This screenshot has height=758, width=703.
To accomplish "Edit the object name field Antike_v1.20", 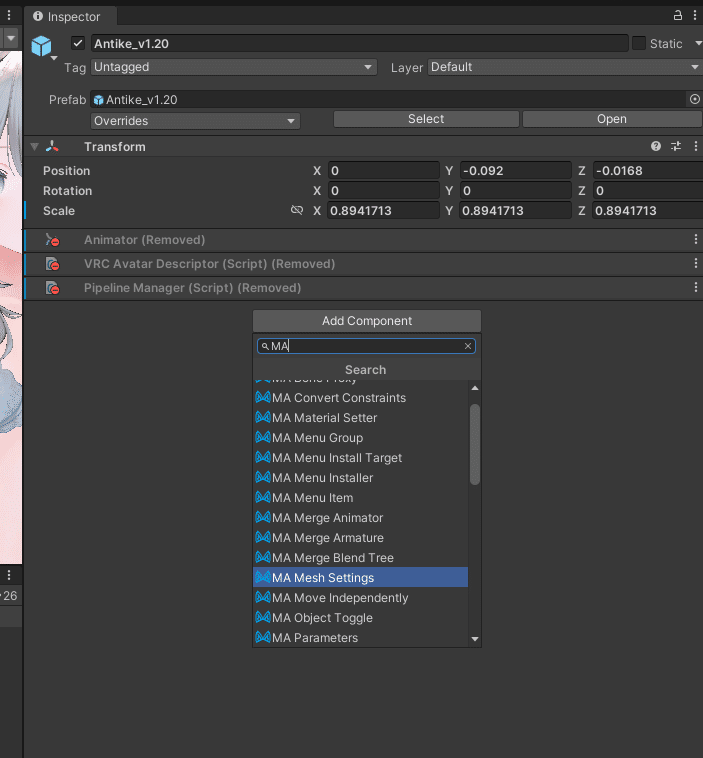I will [x=359, y=44].
